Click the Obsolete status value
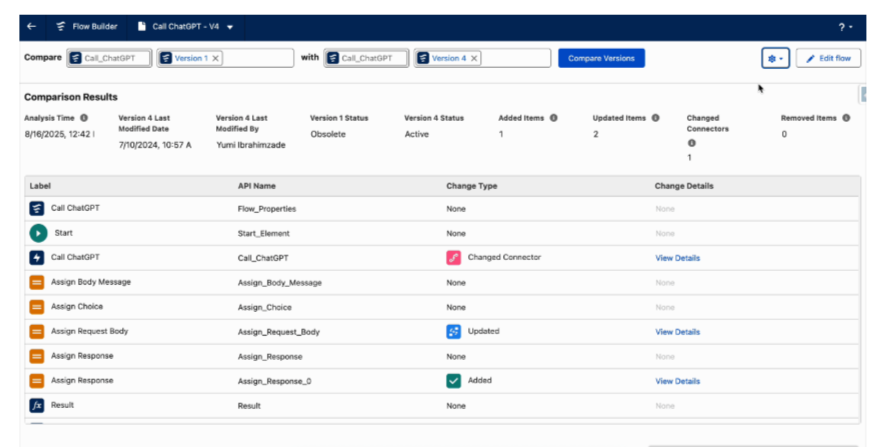The height and width of the screenshot is (447, 884). pyautogui.click(x=328, y=134)
